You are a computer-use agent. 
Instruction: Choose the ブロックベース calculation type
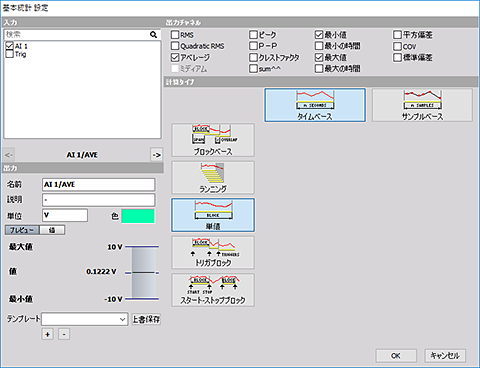tap(213, 140)
